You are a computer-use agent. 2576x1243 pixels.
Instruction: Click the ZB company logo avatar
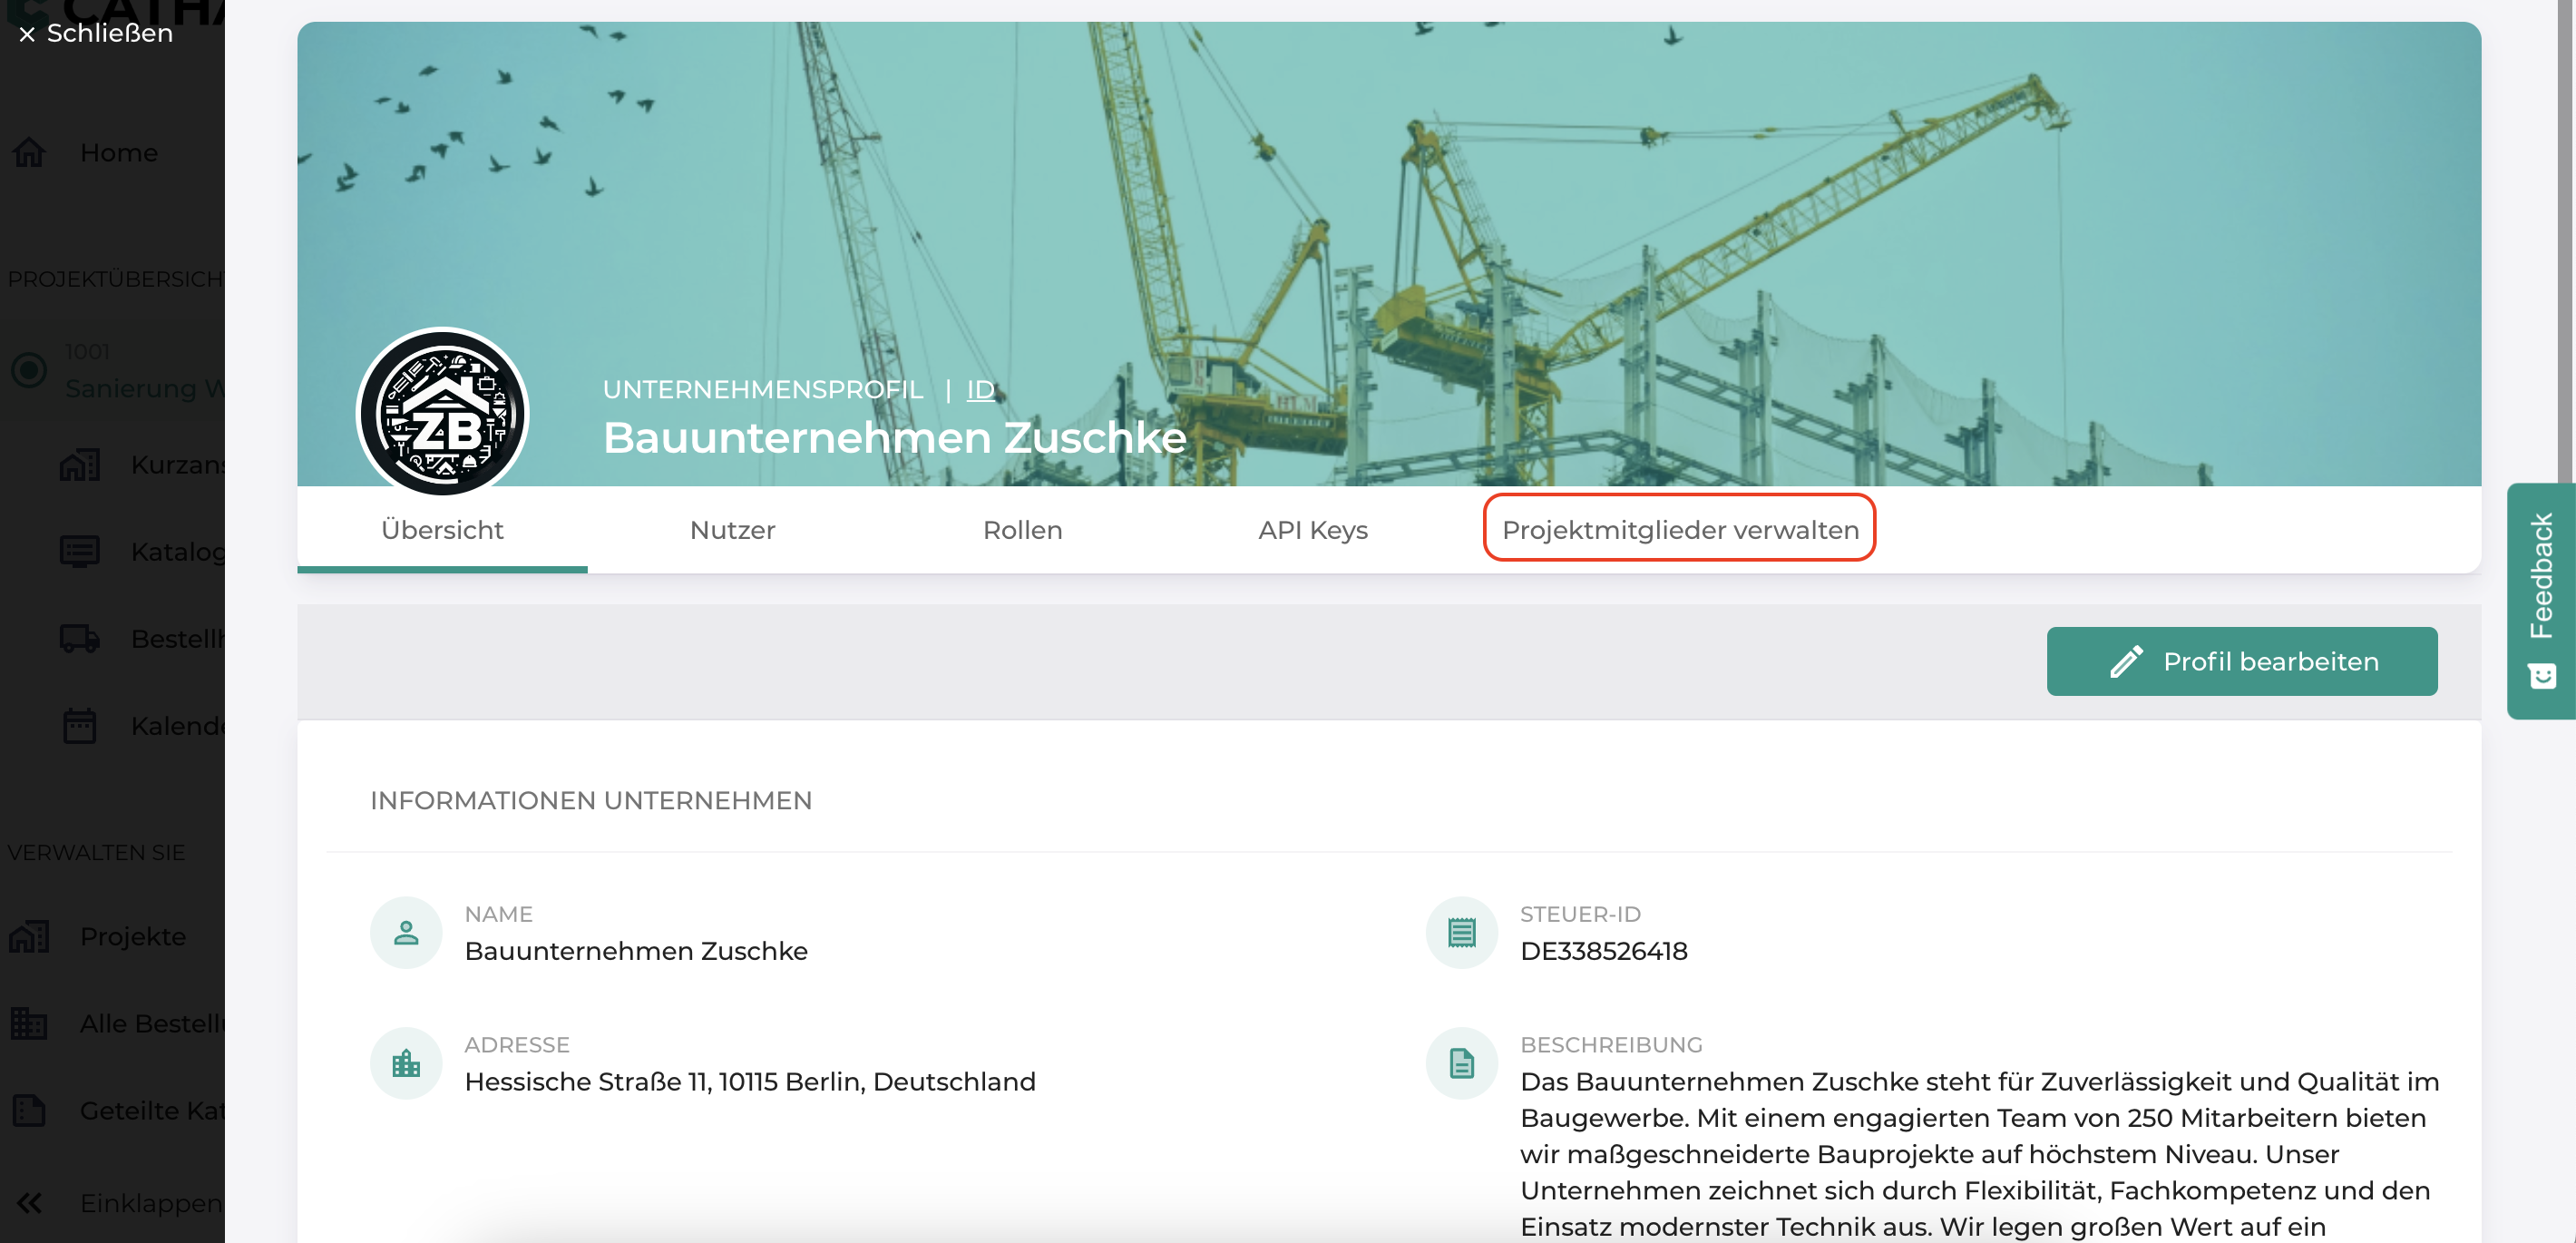(x=443, y=412)
